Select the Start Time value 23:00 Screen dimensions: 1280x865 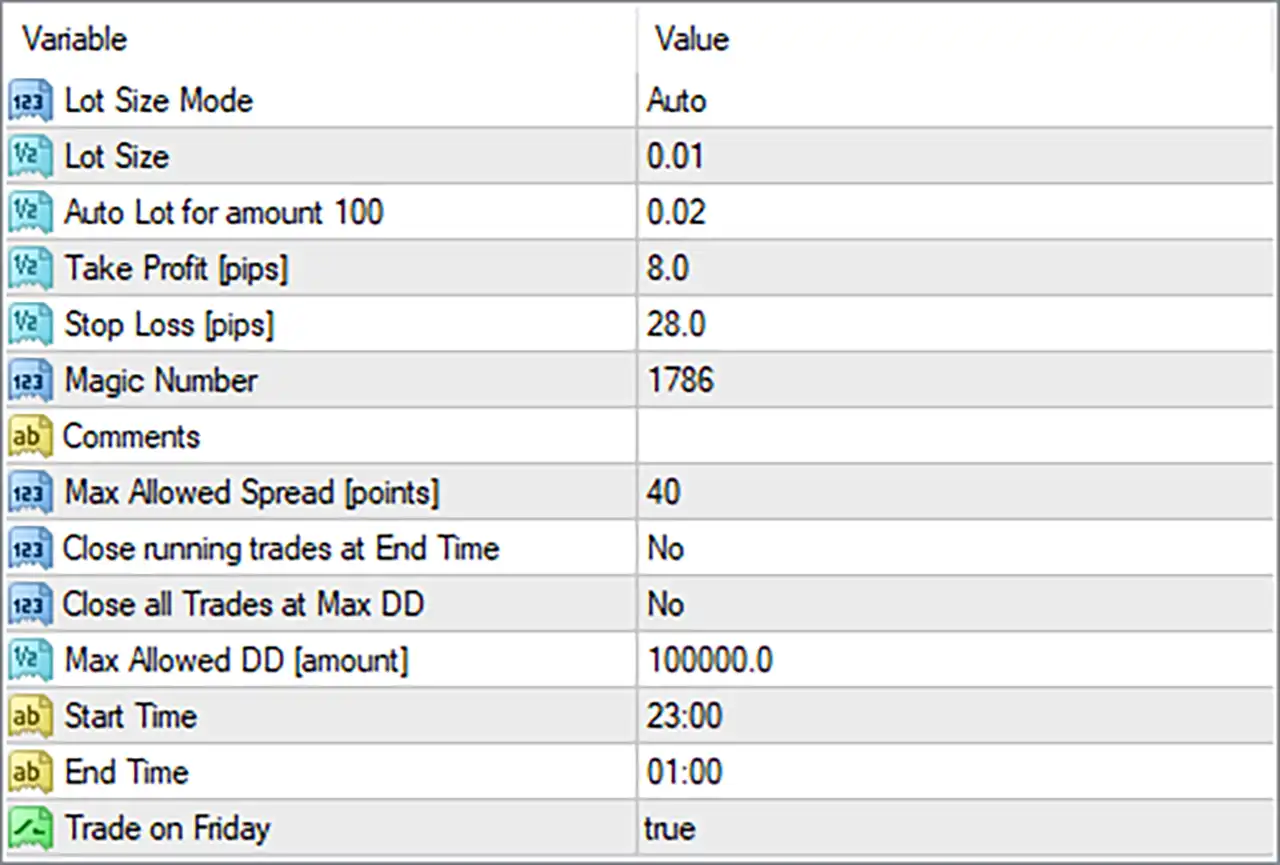point(685,717)
